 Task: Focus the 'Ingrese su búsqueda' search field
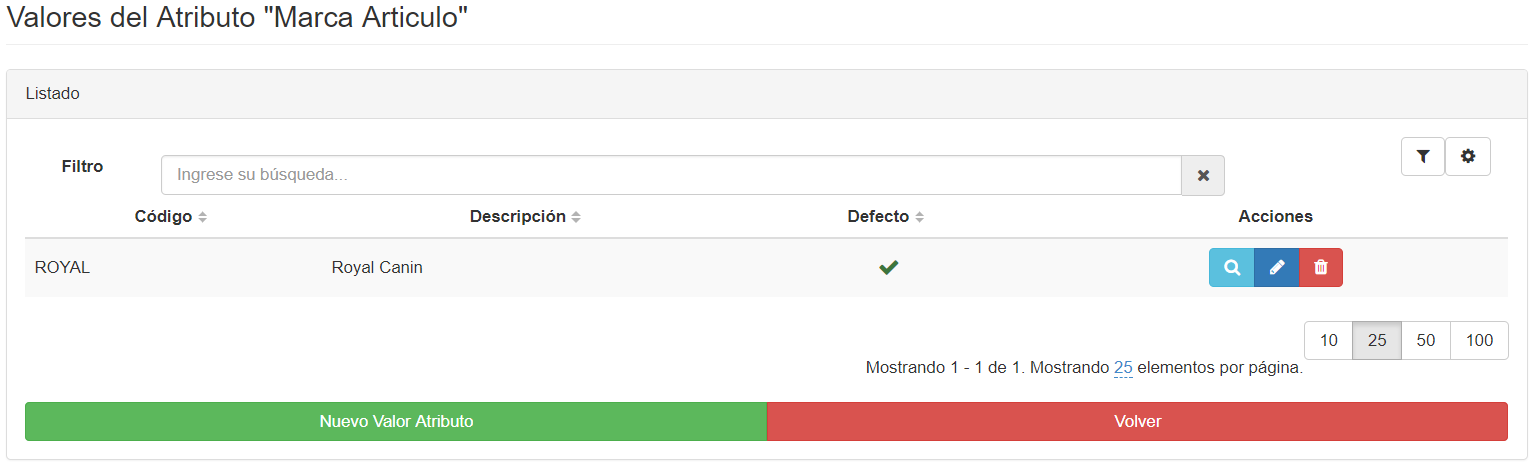[671, 175]
